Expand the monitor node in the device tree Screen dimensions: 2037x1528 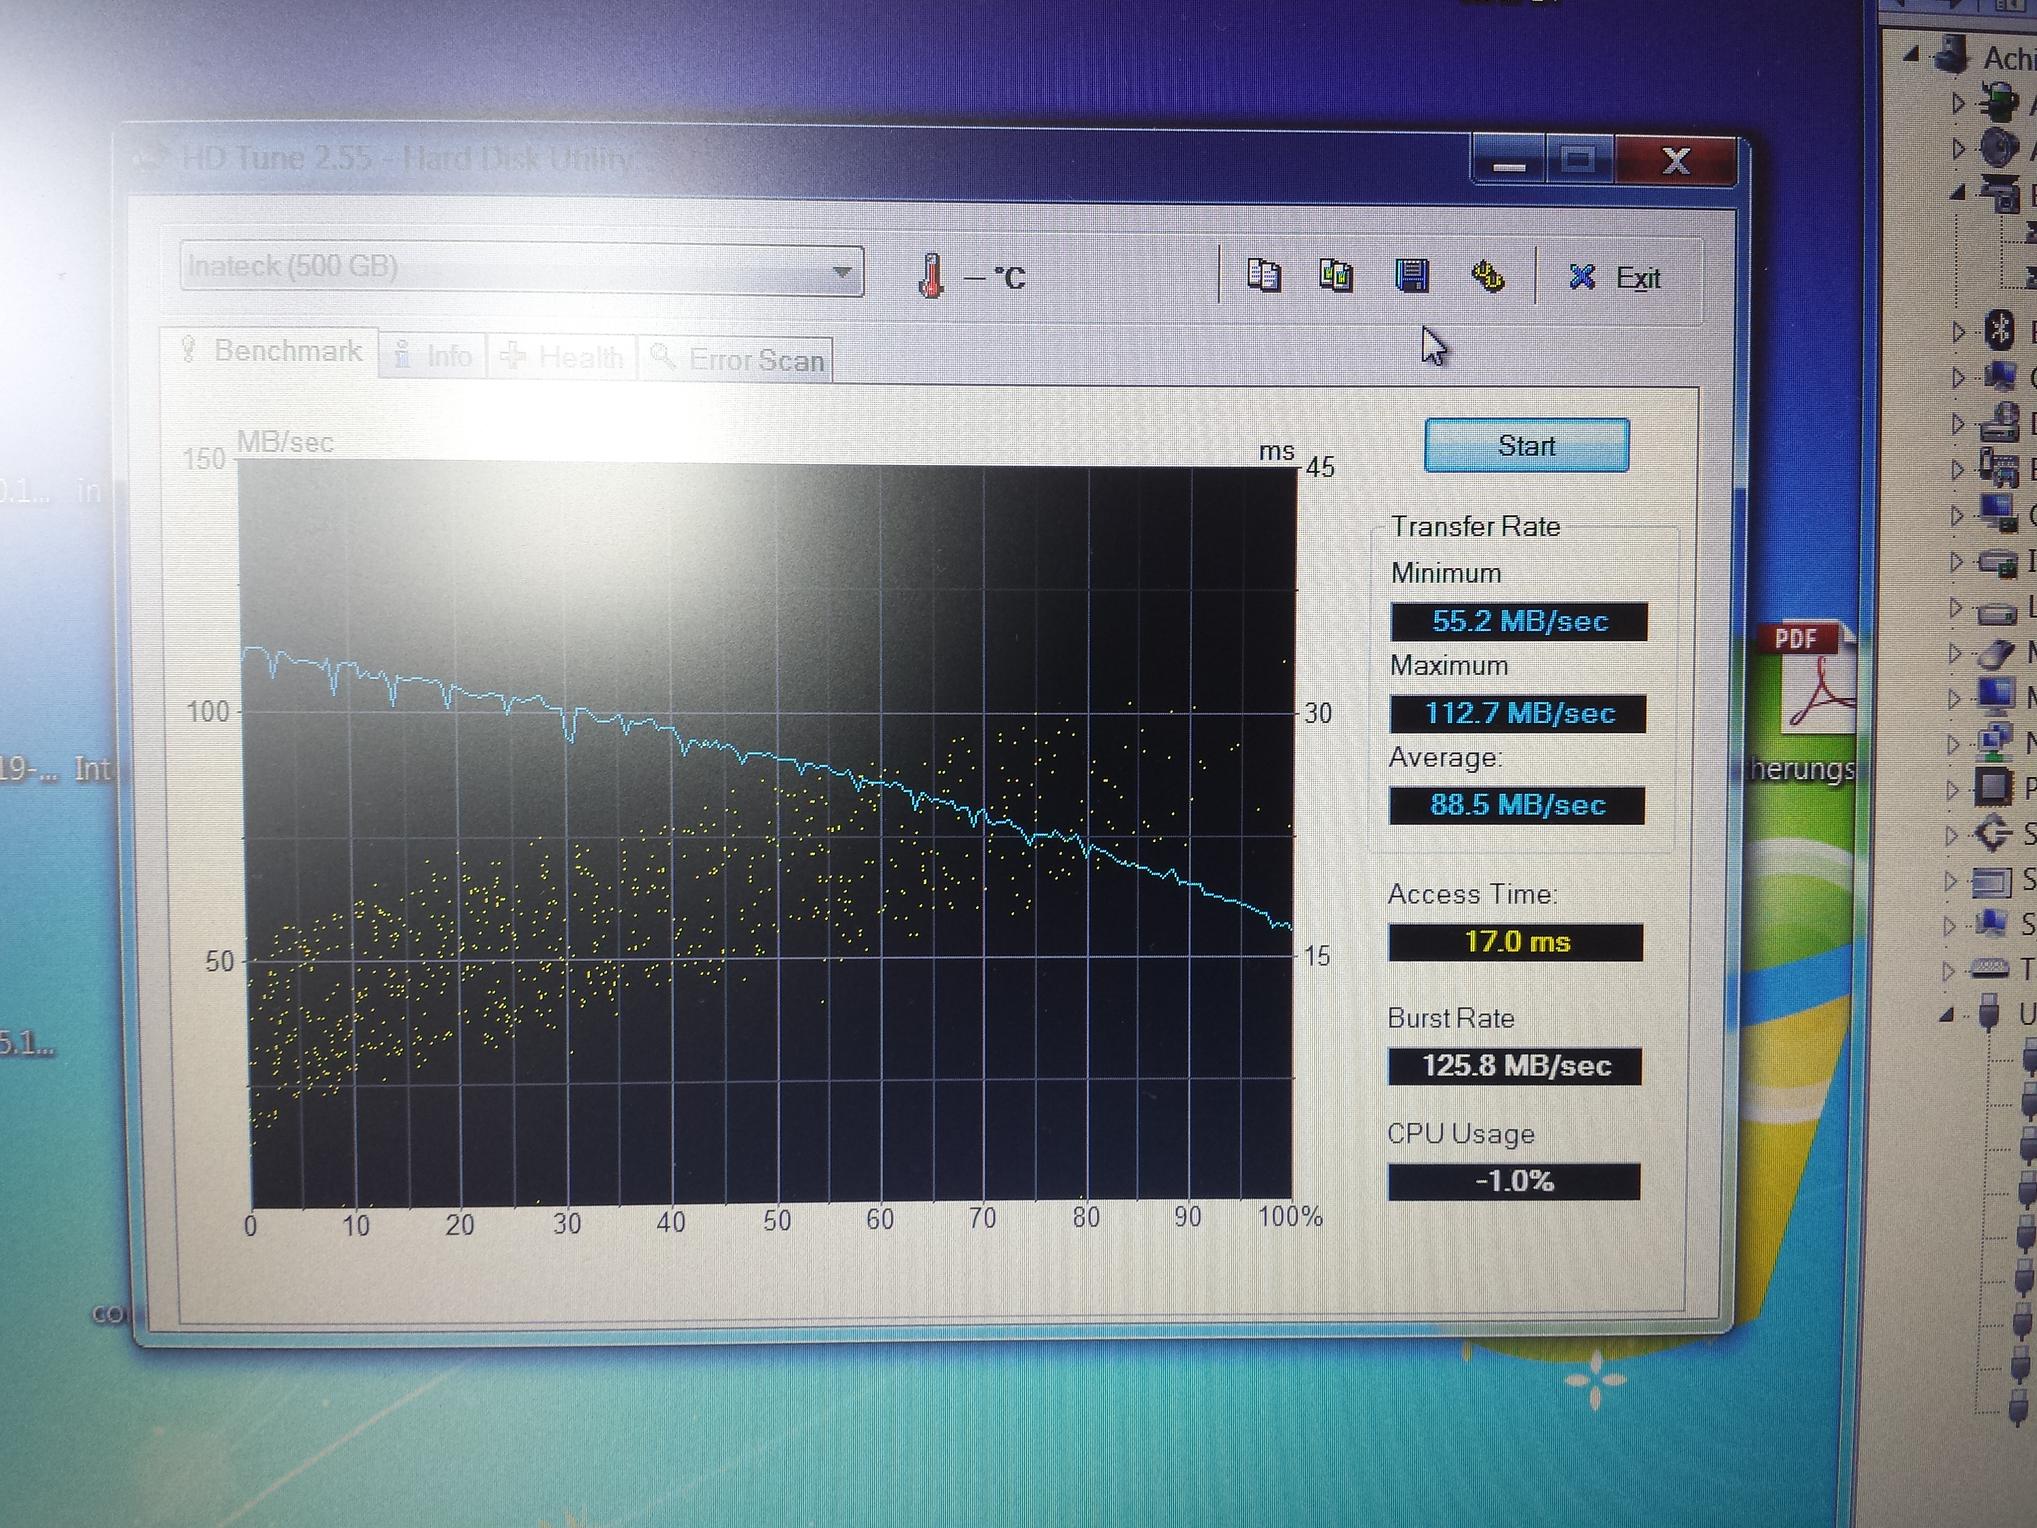click(x=1954, y=698)
